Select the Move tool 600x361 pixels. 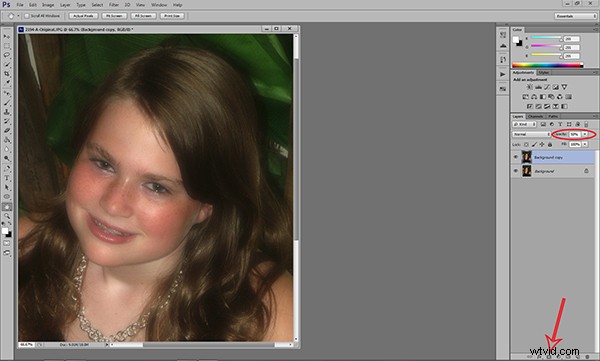point(7,36)
